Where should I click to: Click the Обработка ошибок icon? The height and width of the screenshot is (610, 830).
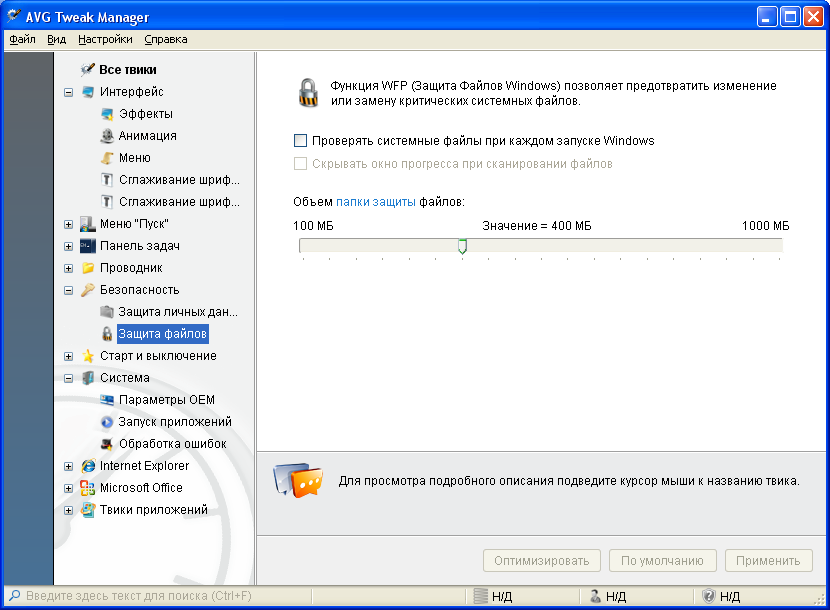tap(107, 444)
